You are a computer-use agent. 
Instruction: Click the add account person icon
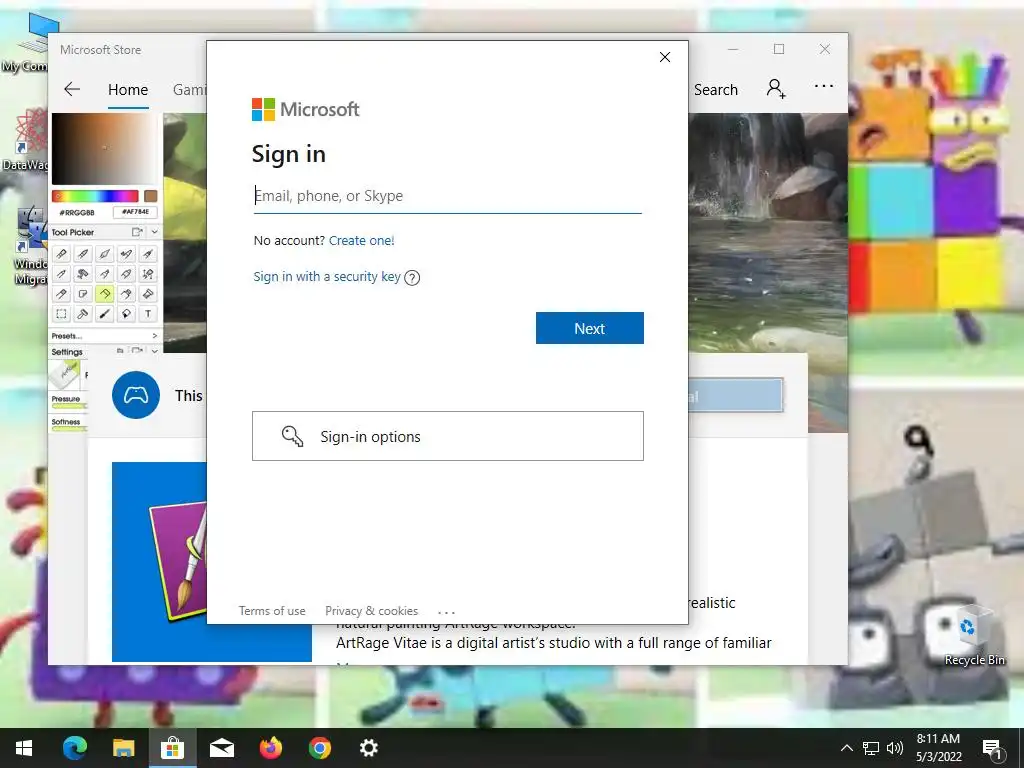[776, 88]
